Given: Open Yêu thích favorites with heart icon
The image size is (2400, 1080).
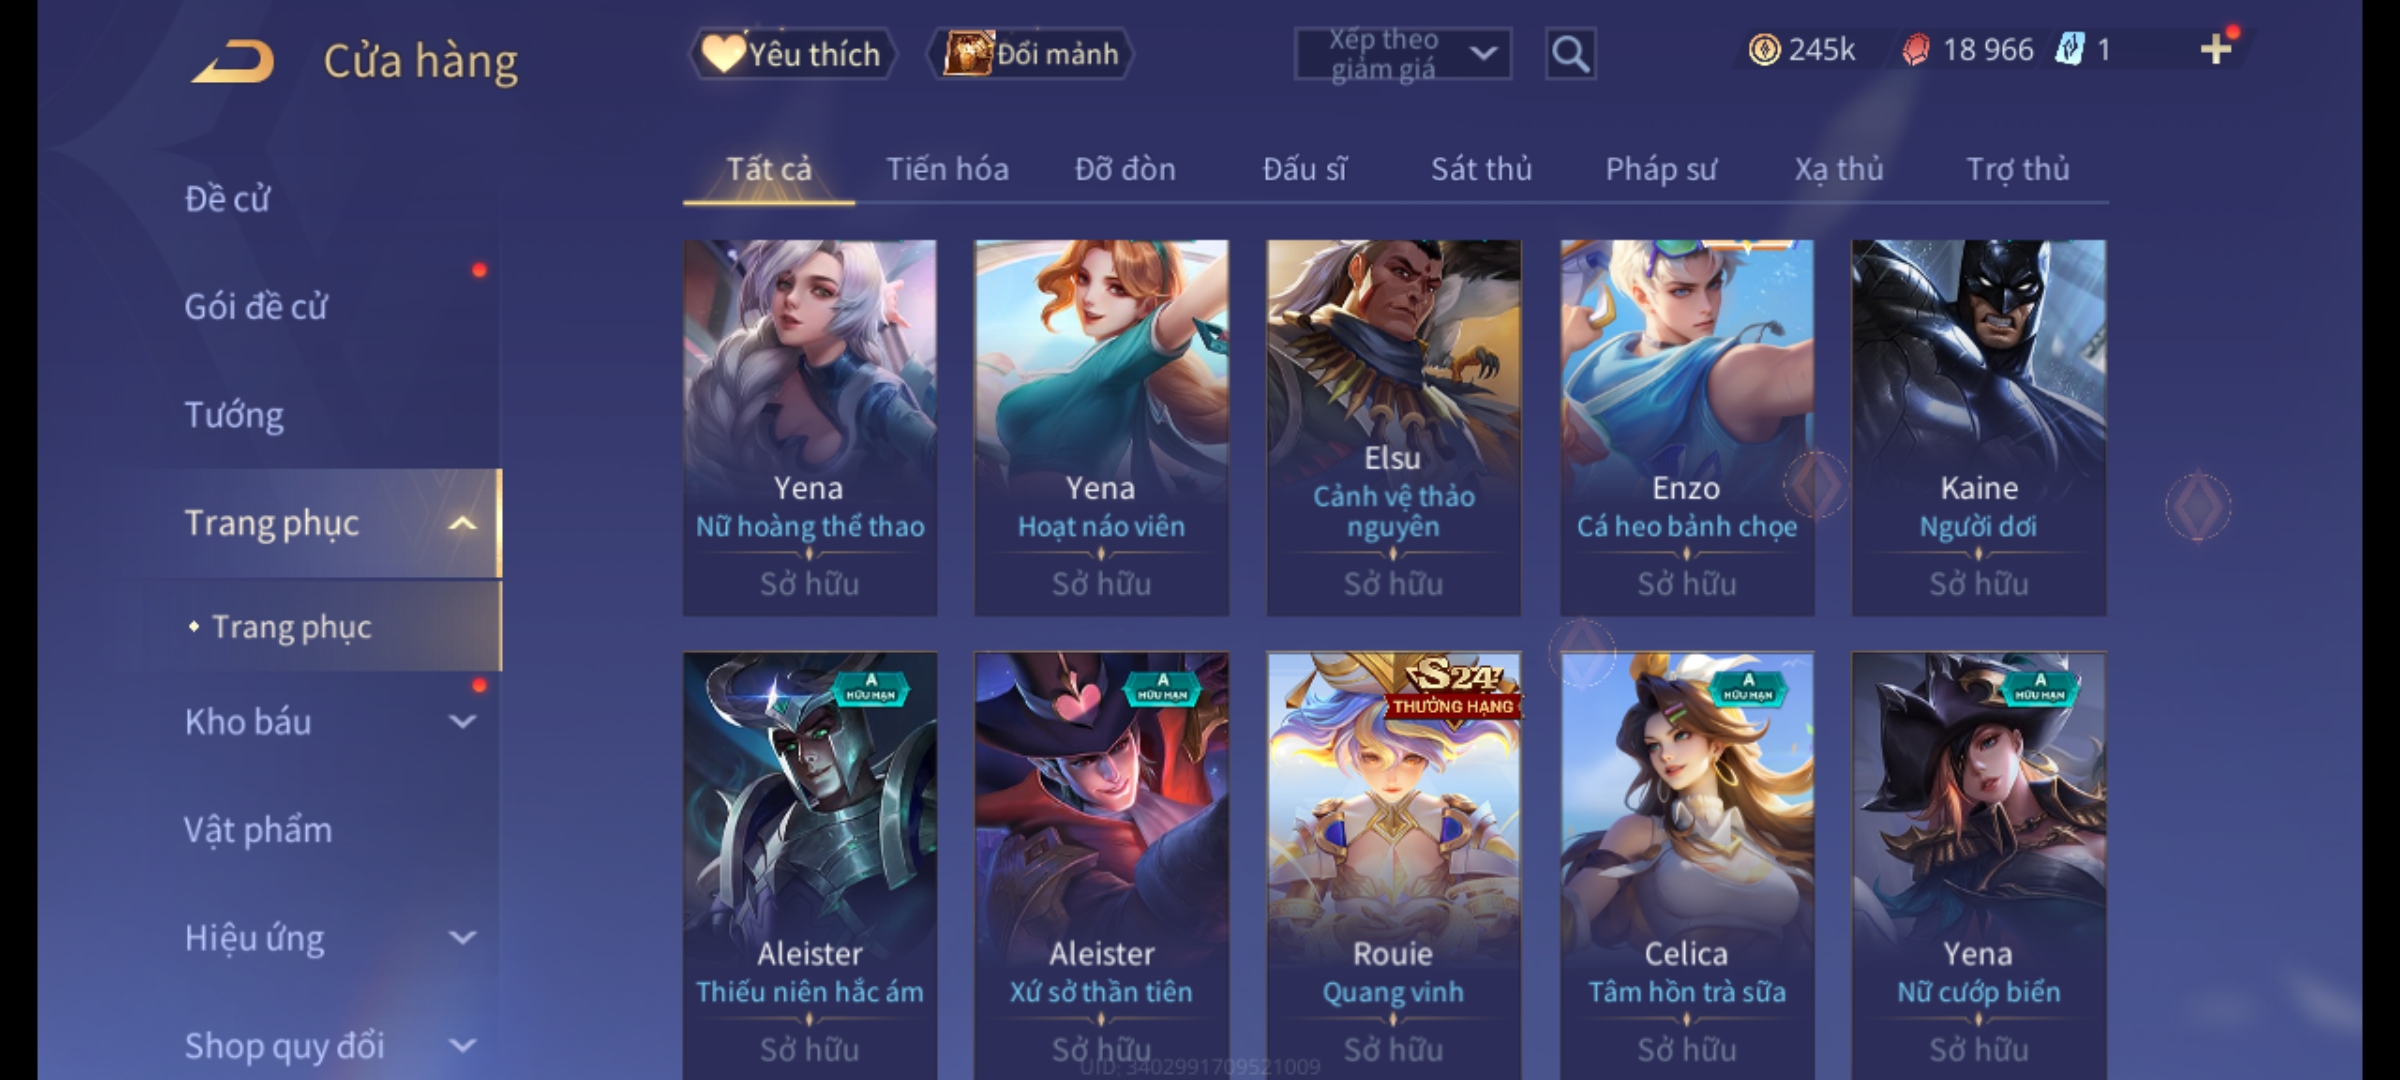Looking at the screenshot, I should point(793,54).
